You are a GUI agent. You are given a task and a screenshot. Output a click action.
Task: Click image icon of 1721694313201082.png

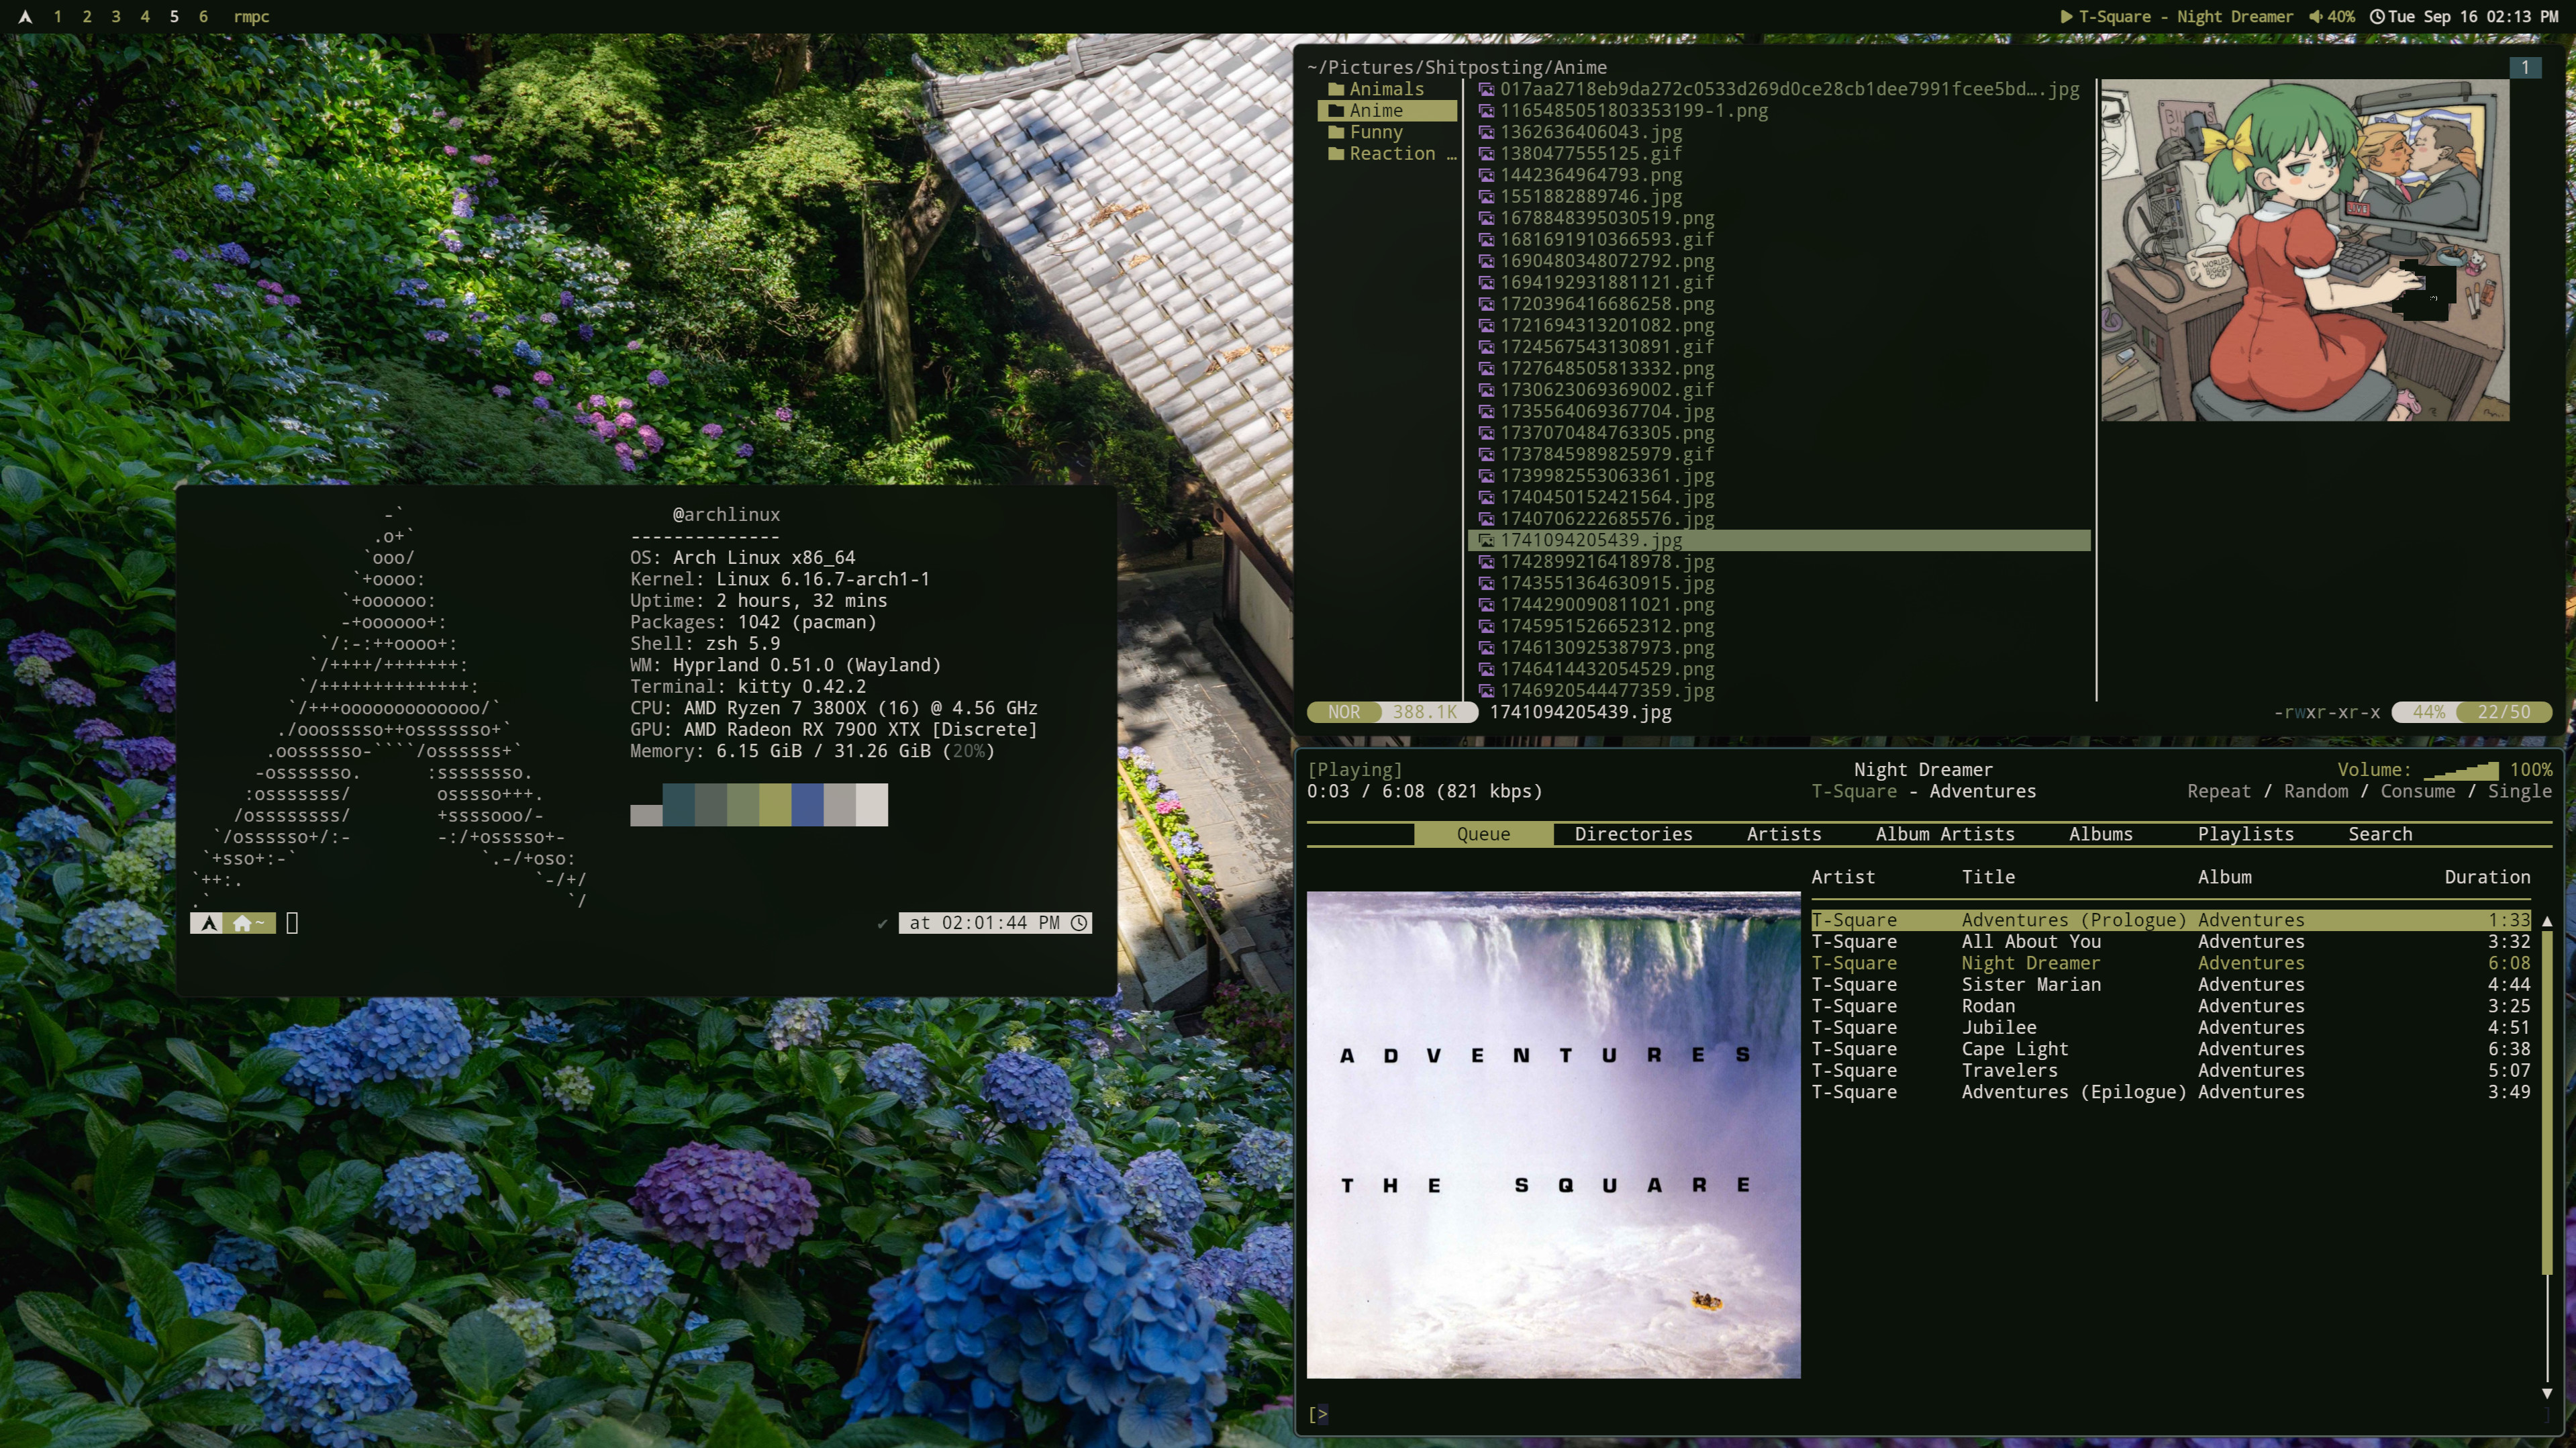pos(1486,326)
